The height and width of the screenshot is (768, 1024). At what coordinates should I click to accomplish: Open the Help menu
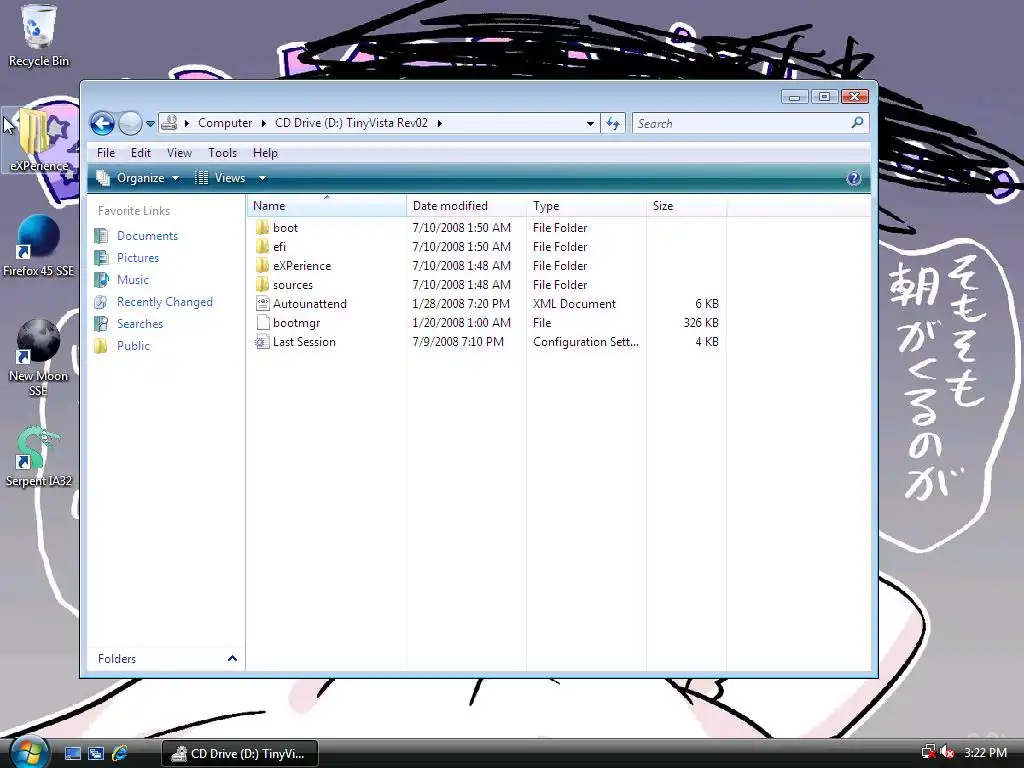(x=265, y=153)
